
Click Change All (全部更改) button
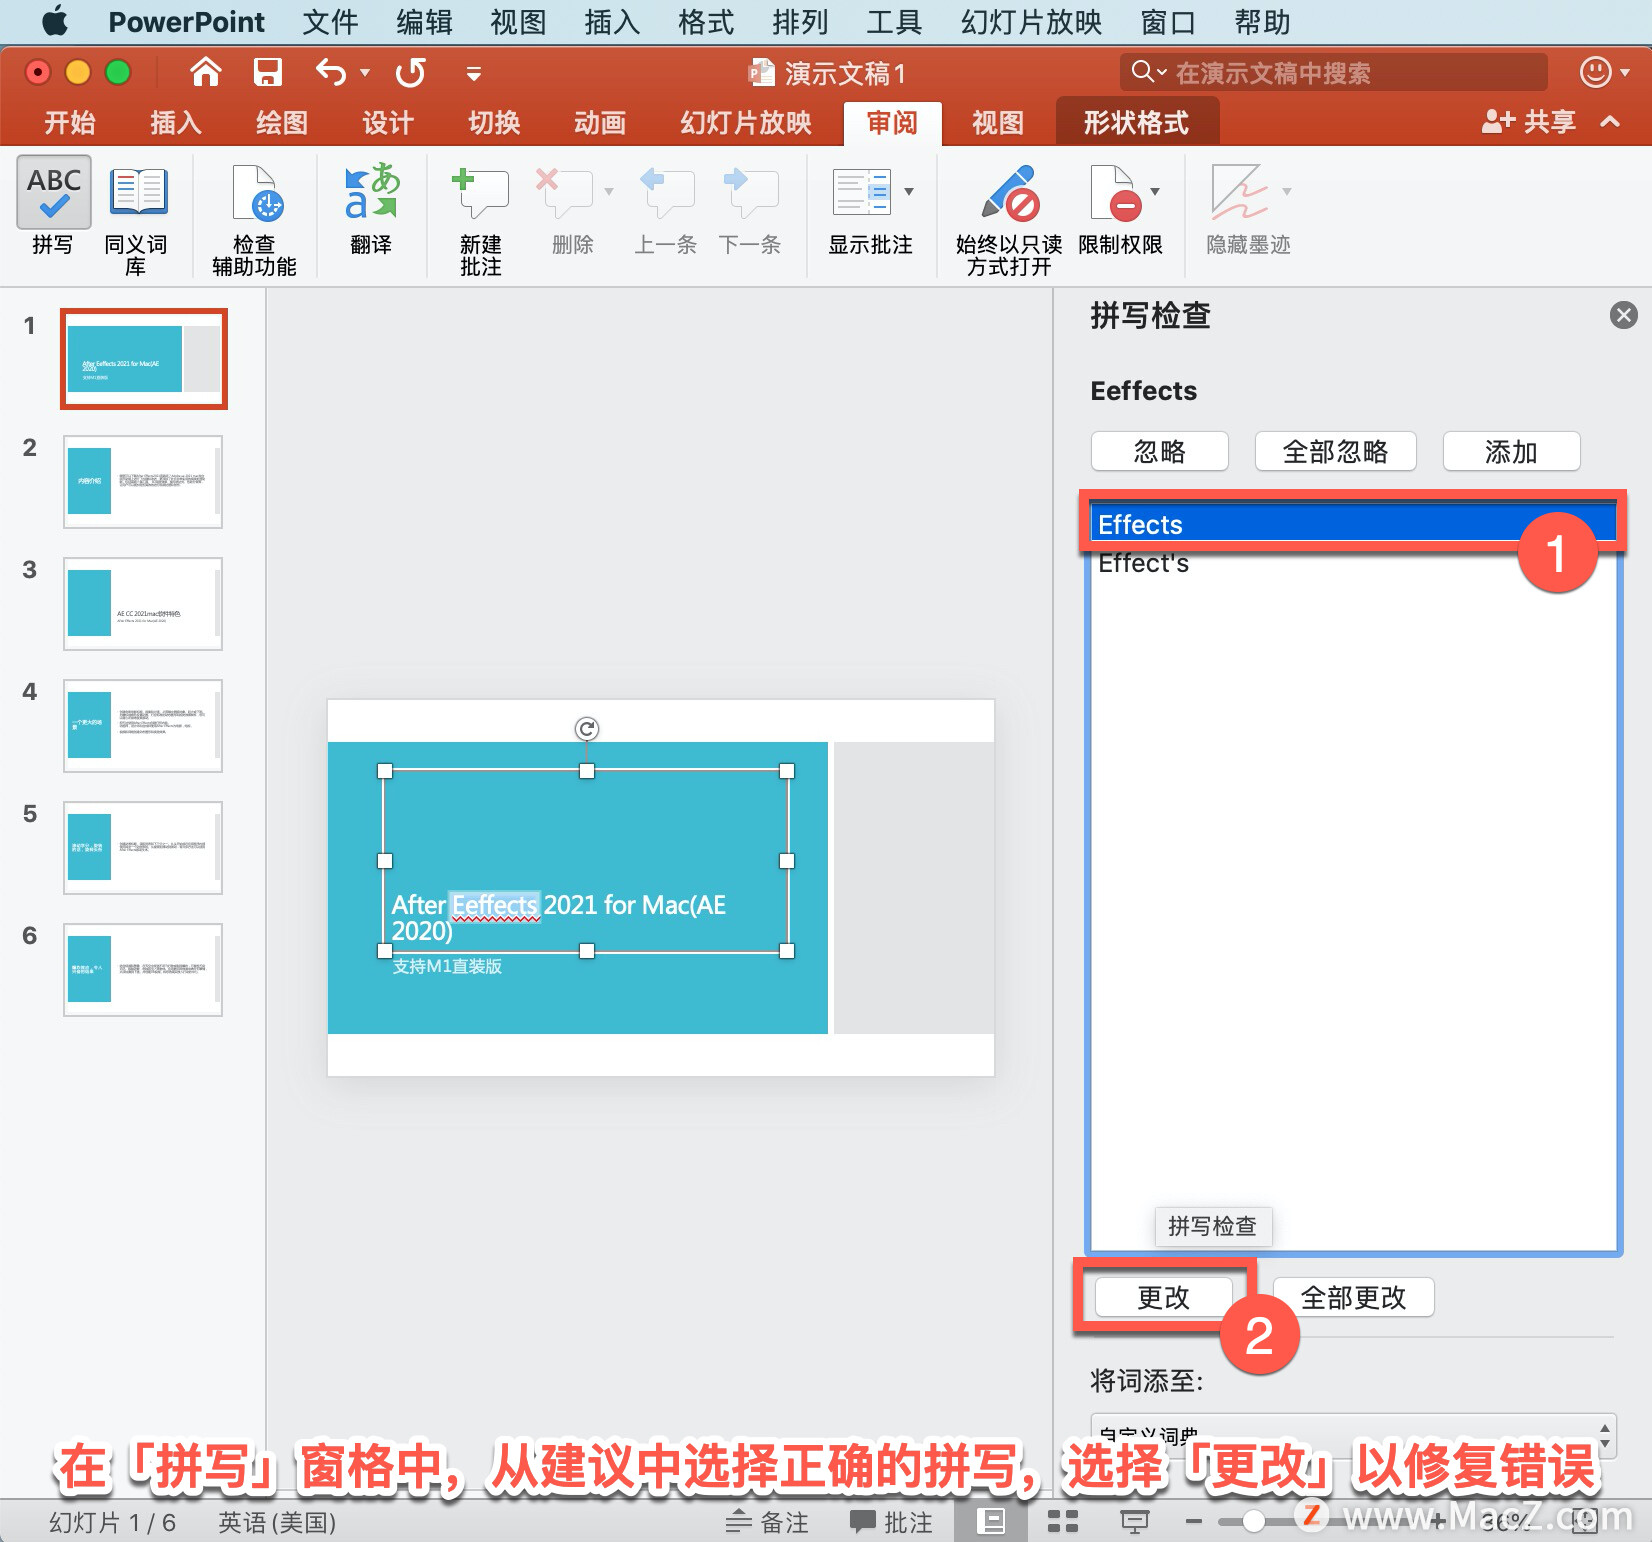tap(1353, 1297)
